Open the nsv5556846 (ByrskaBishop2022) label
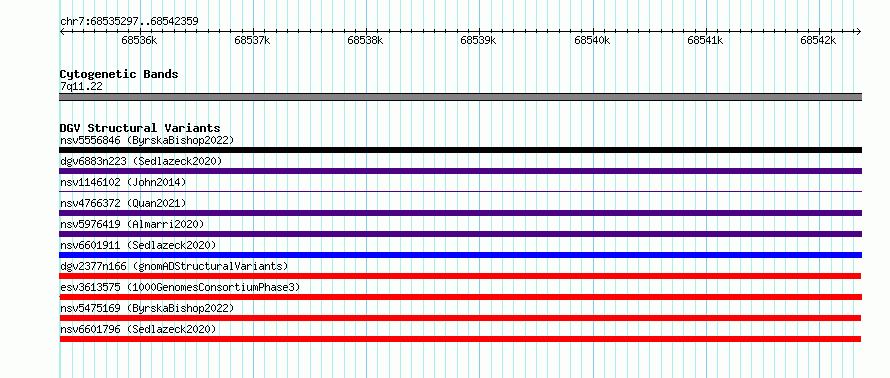 pos(147,140)
